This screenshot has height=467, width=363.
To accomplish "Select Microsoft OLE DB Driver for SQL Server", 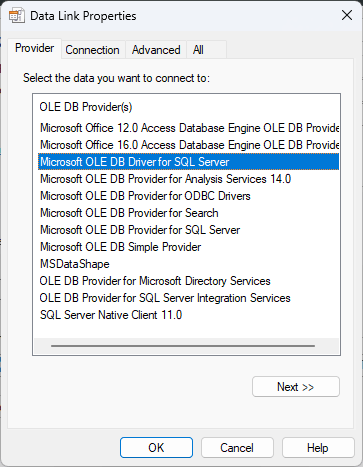I will click(x=189, y=162).
